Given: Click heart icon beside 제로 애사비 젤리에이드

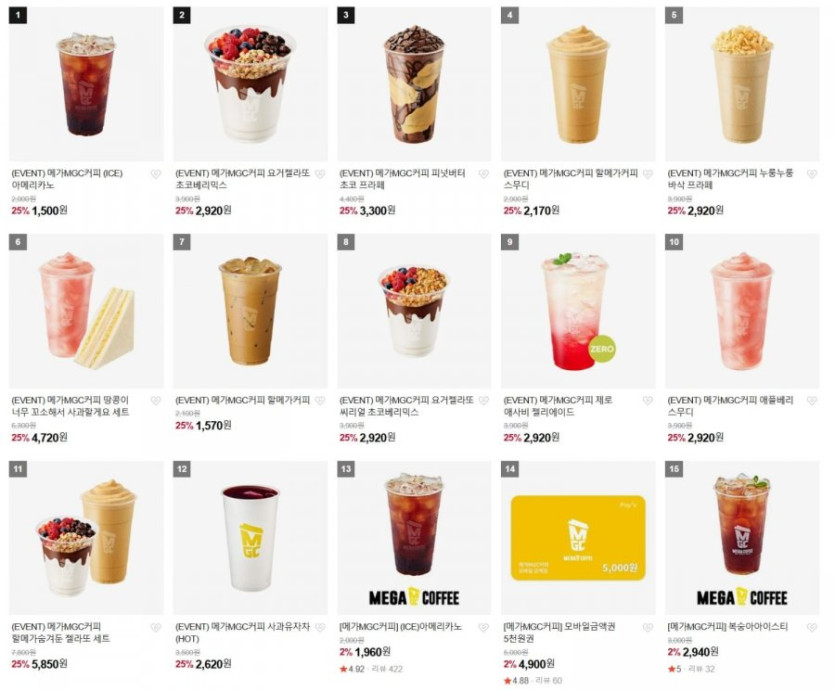Looking at the screenshot, I should 648,401.
